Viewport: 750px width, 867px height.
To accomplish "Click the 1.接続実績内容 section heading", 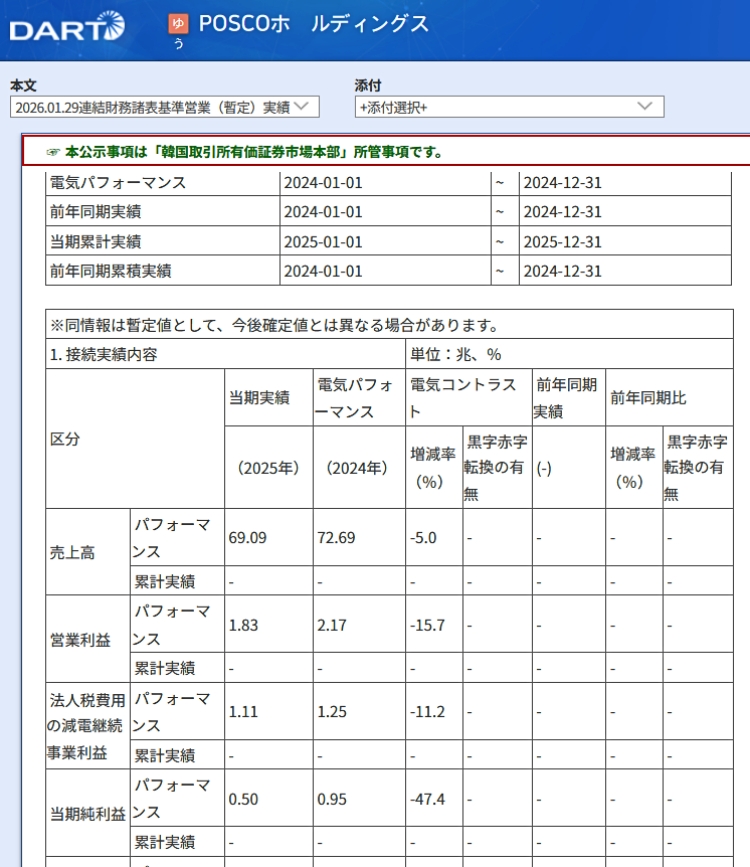I will (x=103, y=354).
